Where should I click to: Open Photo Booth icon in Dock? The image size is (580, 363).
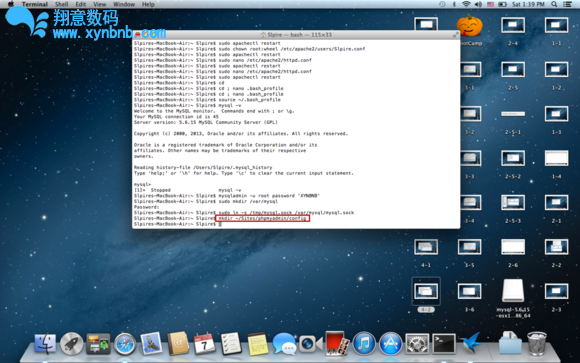(337, 343)
